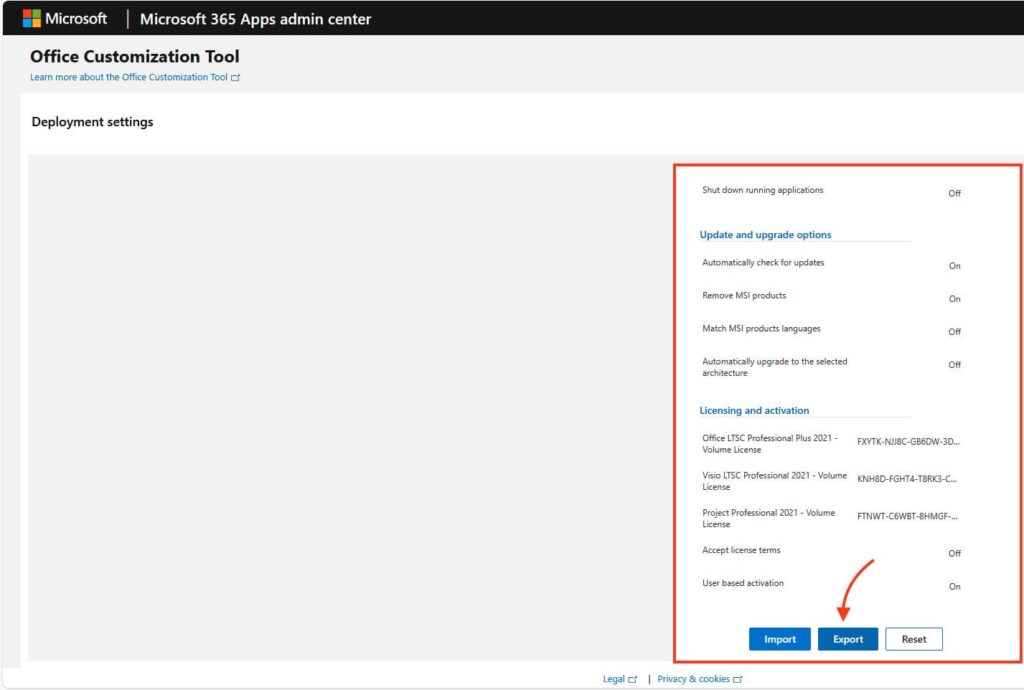Export the configuration with the Export button
Image resolution: width=1024 pixels, height=690 pixels.
[848, 639]
